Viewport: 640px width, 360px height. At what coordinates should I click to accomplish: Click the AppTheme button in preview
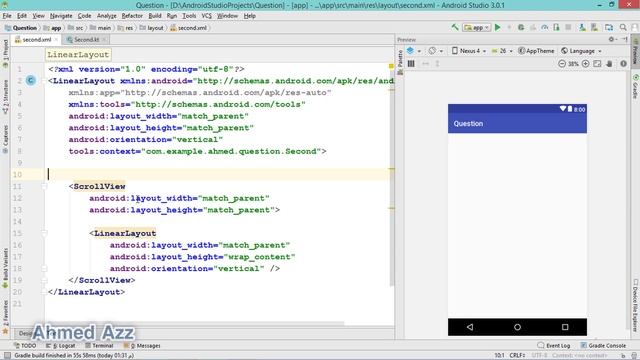pyautogui.click(x=536, y=51)
